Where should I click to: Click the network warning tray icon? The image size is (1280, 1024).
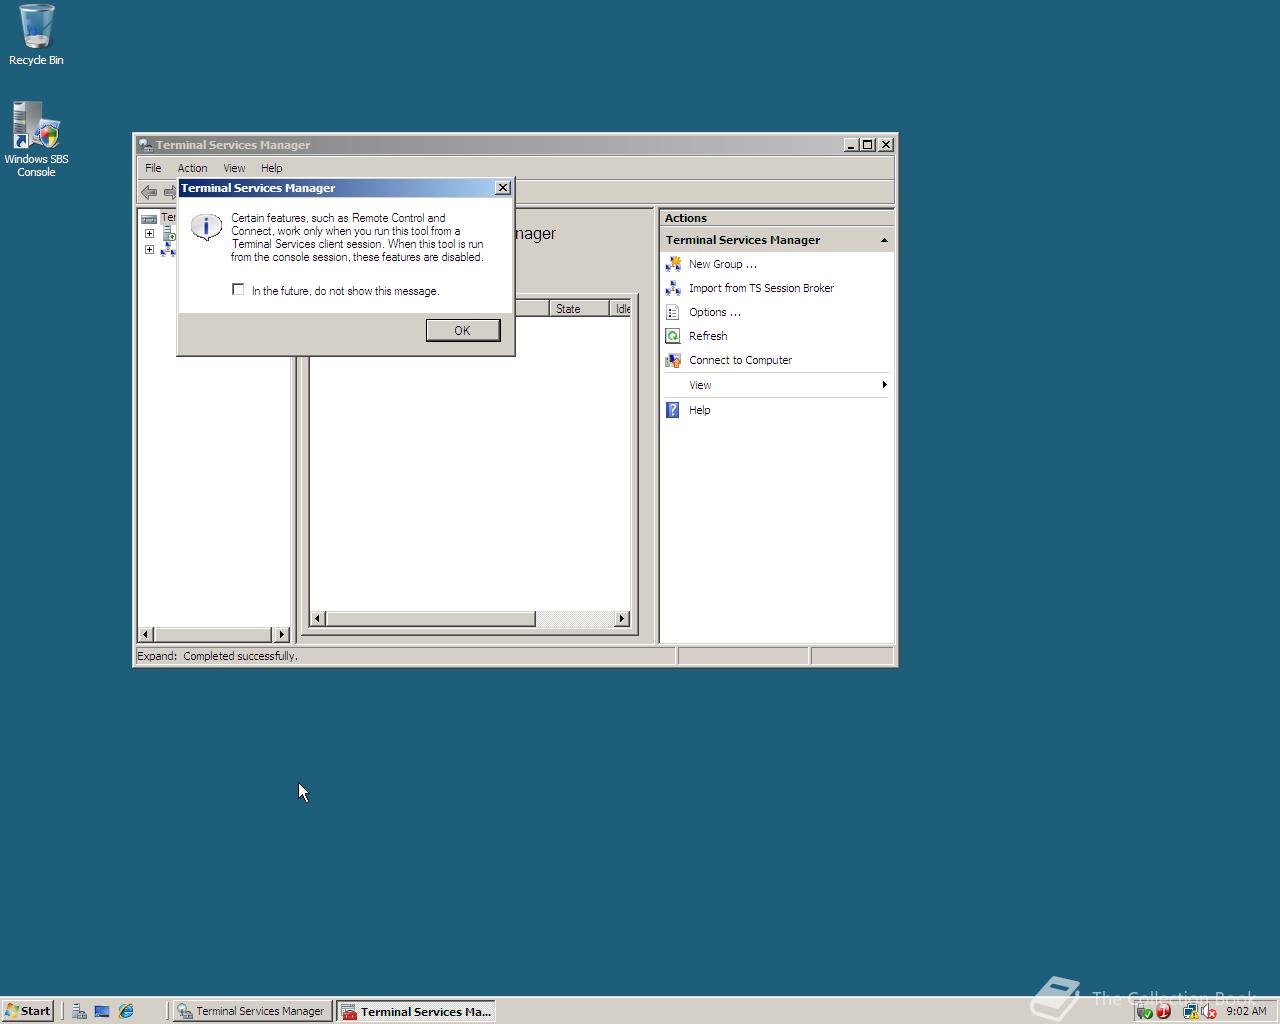coord(1191,1012)
